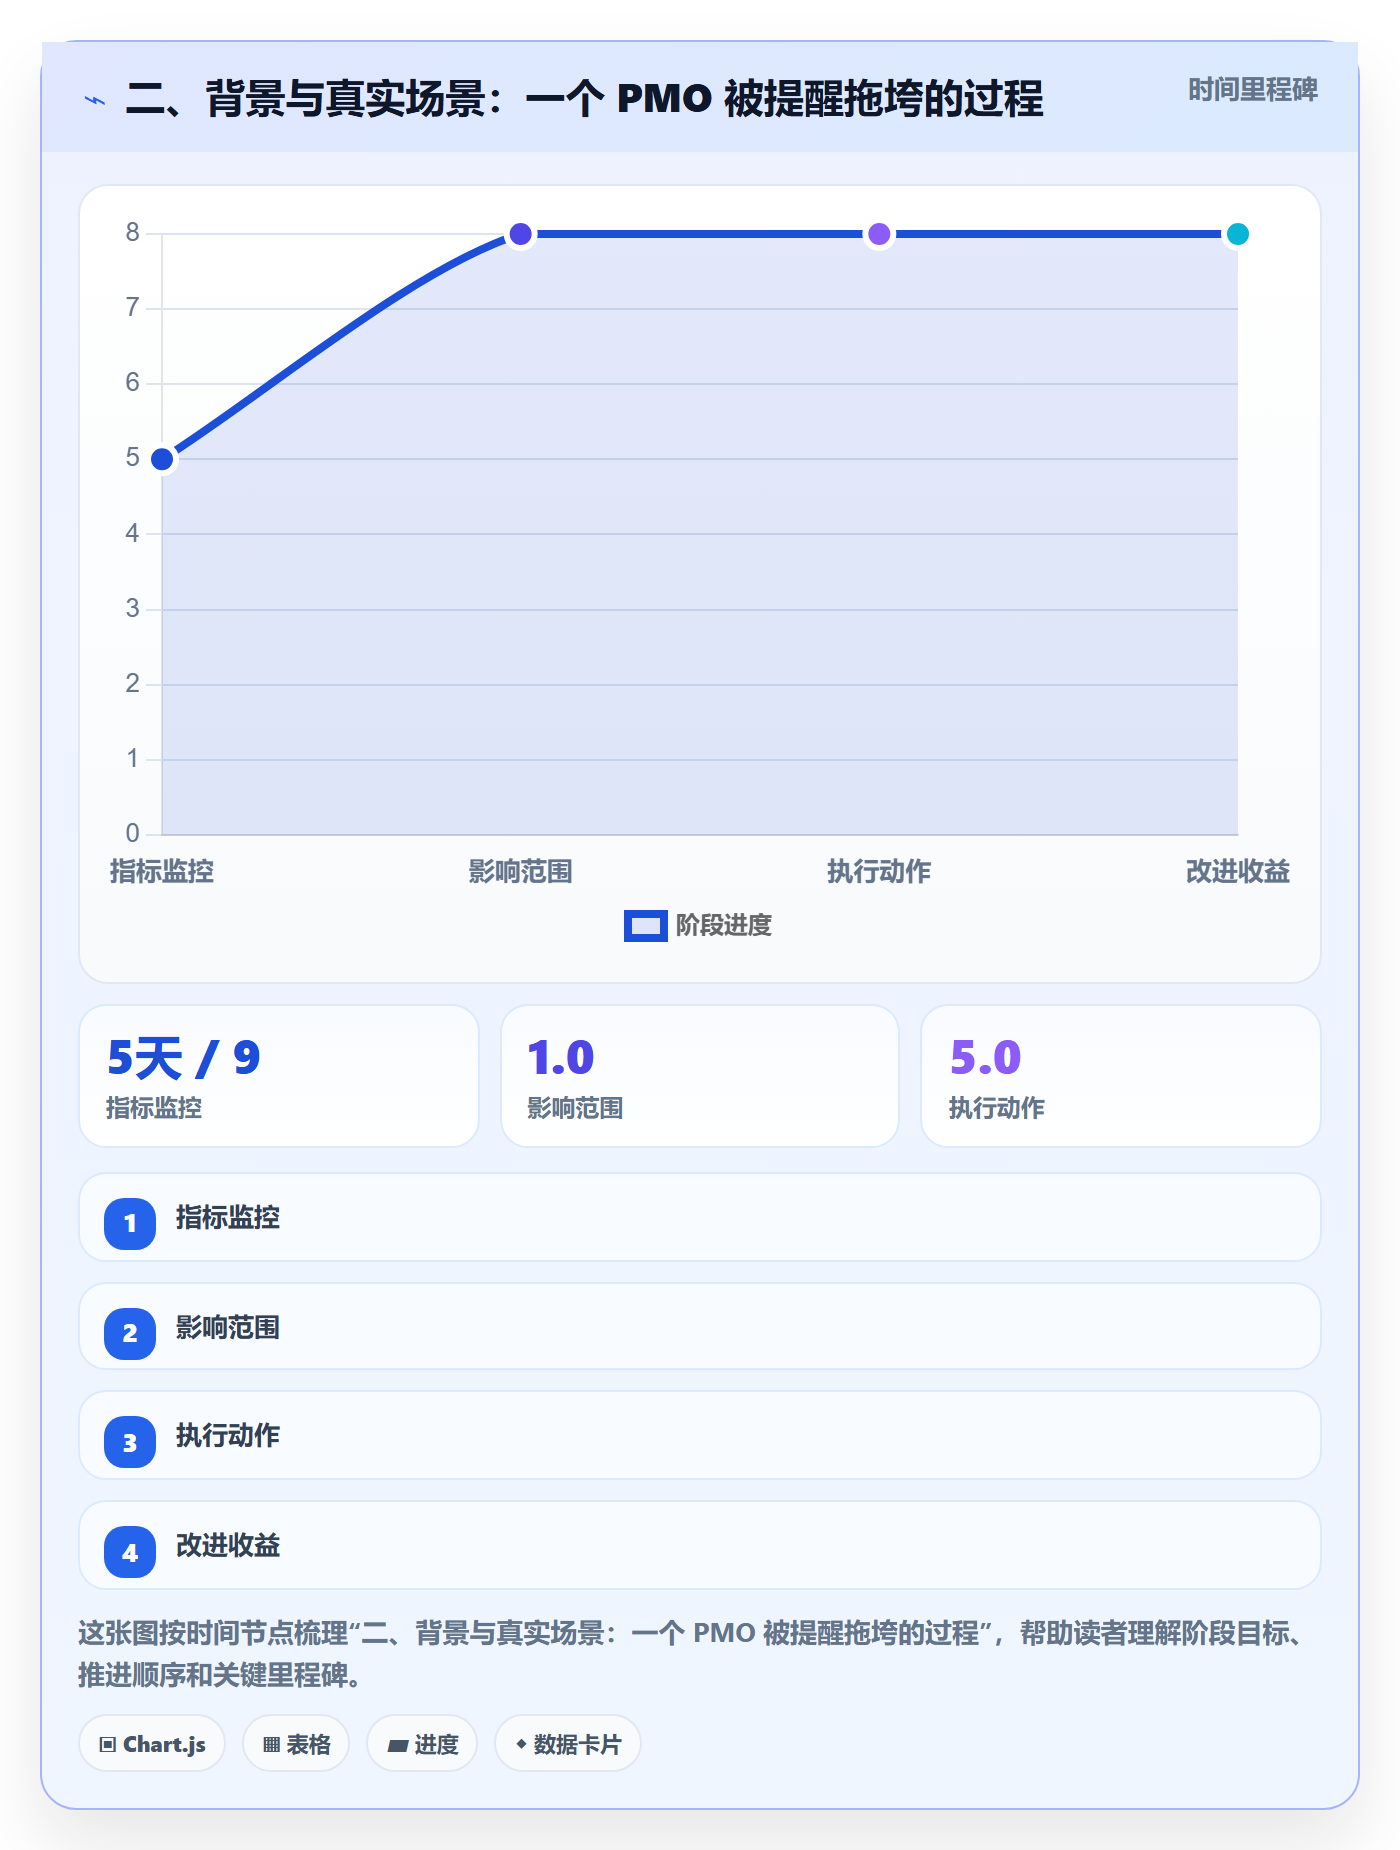This screenshot has height=1850, width=1400.
Task: Click the step 4 number badge
Action: tap(130, 1552)
